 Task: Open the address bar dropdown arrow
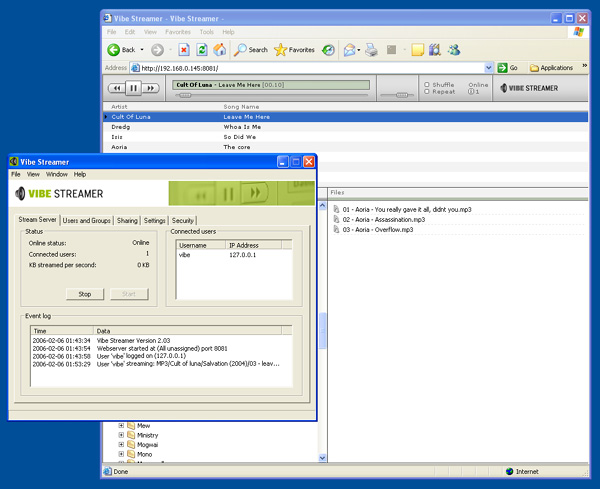pos(489,68)
